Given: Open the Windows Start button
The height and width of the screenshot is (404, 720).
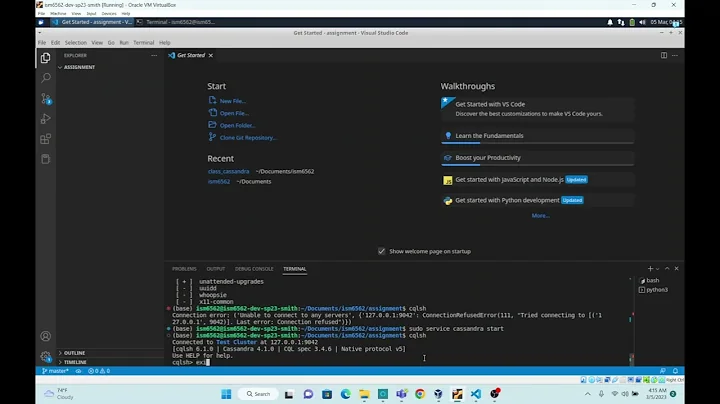Looking at the screenshot, I should pos(226,394).
